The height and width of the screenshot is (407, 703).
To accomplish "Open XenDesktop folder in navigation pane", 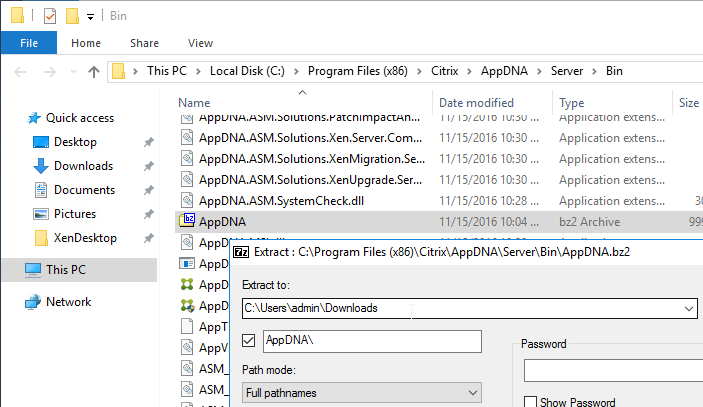I will 85,238.
